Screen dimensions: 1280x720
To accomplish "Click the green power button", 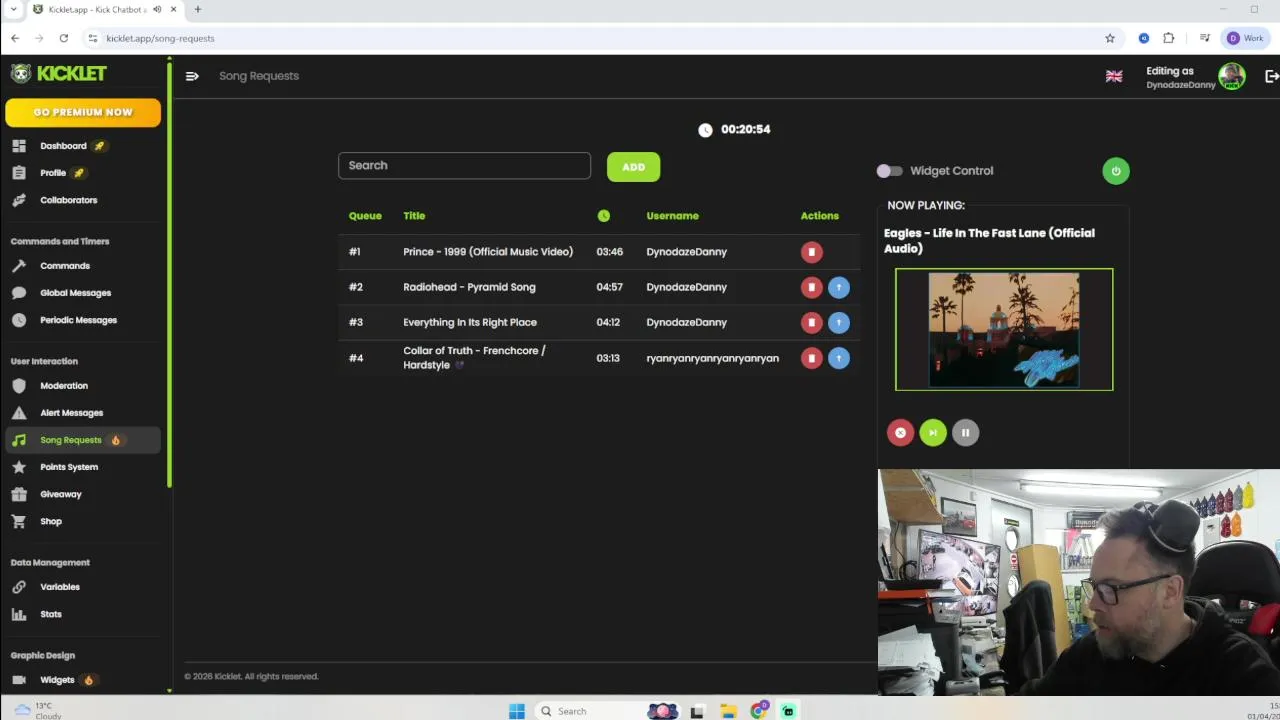I will click(x=1116, y=171).
